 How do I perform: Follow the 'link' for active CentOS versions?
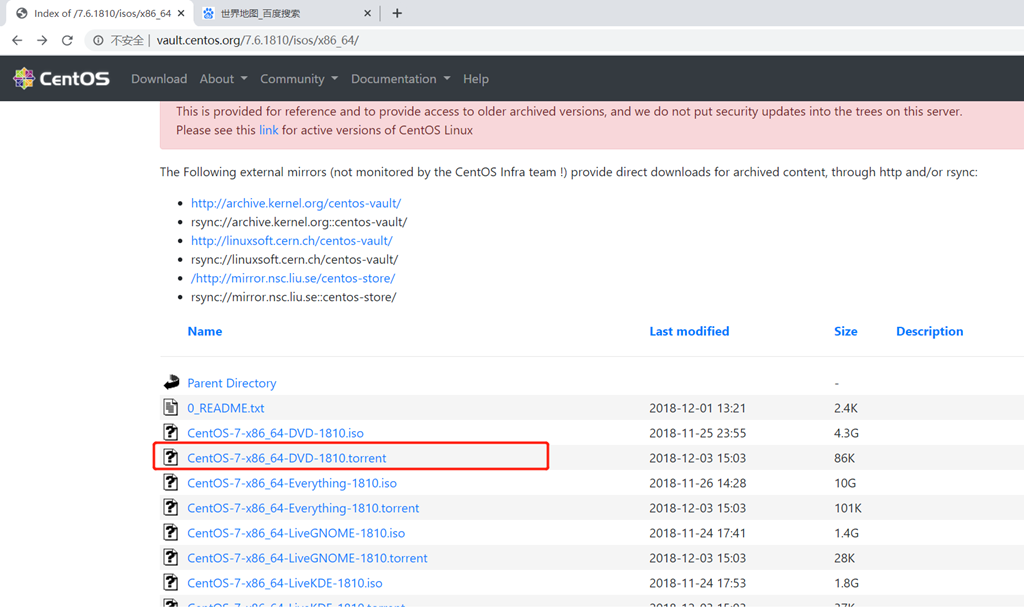(268, 130)
